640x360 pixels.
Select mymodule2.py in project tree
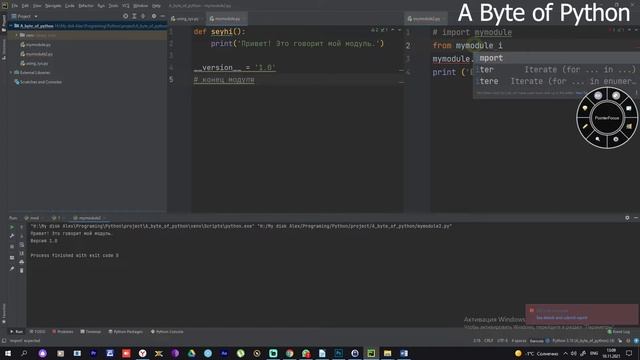37,54
